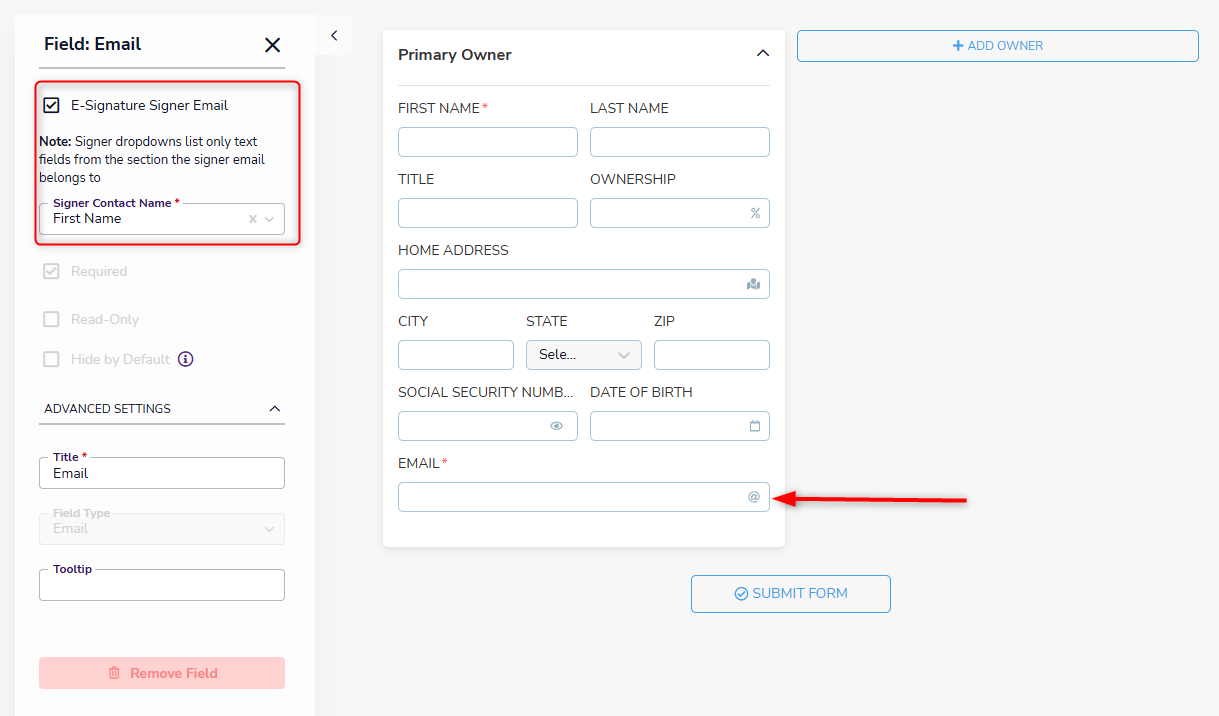This screenshot has width=1219, height=716.
Task: Collapse the left sidebar with the chevron
Action: tap(334, 36)
